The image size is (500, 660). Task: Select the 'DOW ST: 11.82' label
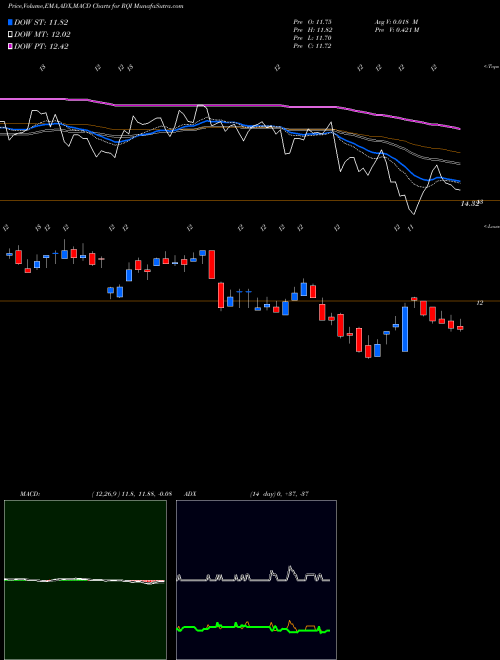[x=41, y=22]
